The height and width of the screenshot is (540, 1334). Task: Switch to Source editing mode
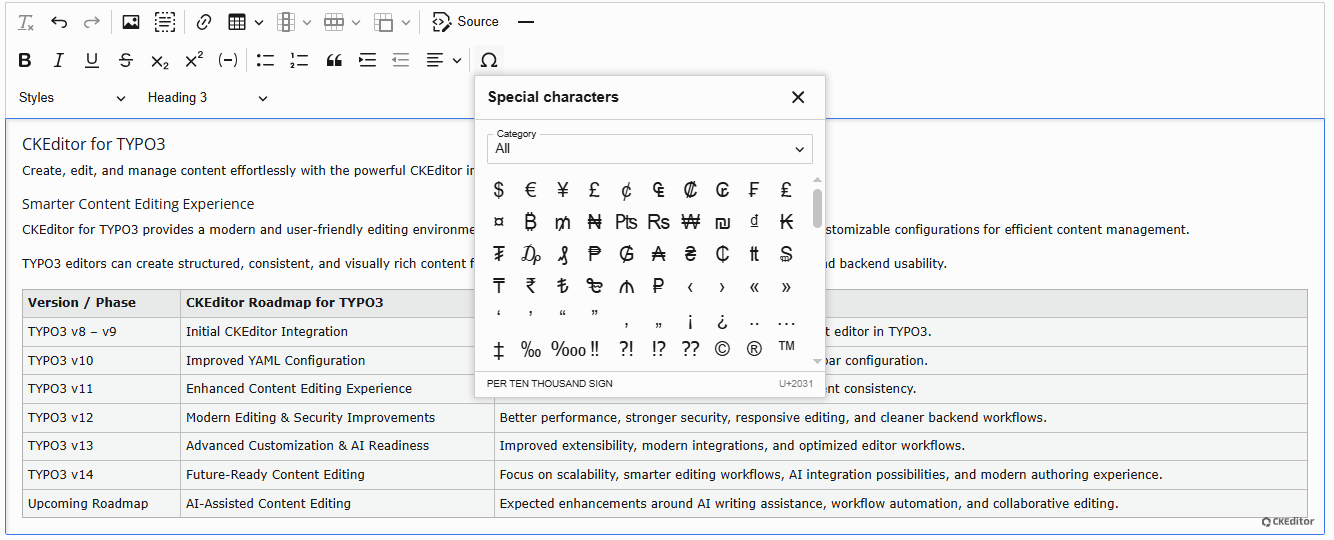coord(466,22)
